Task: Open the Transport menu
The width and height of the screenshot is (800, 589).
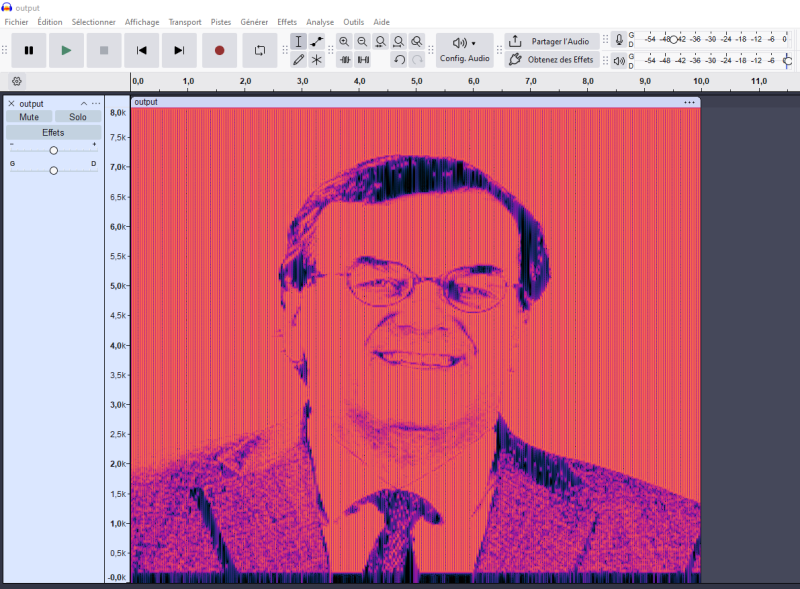Action: [185, 21]
